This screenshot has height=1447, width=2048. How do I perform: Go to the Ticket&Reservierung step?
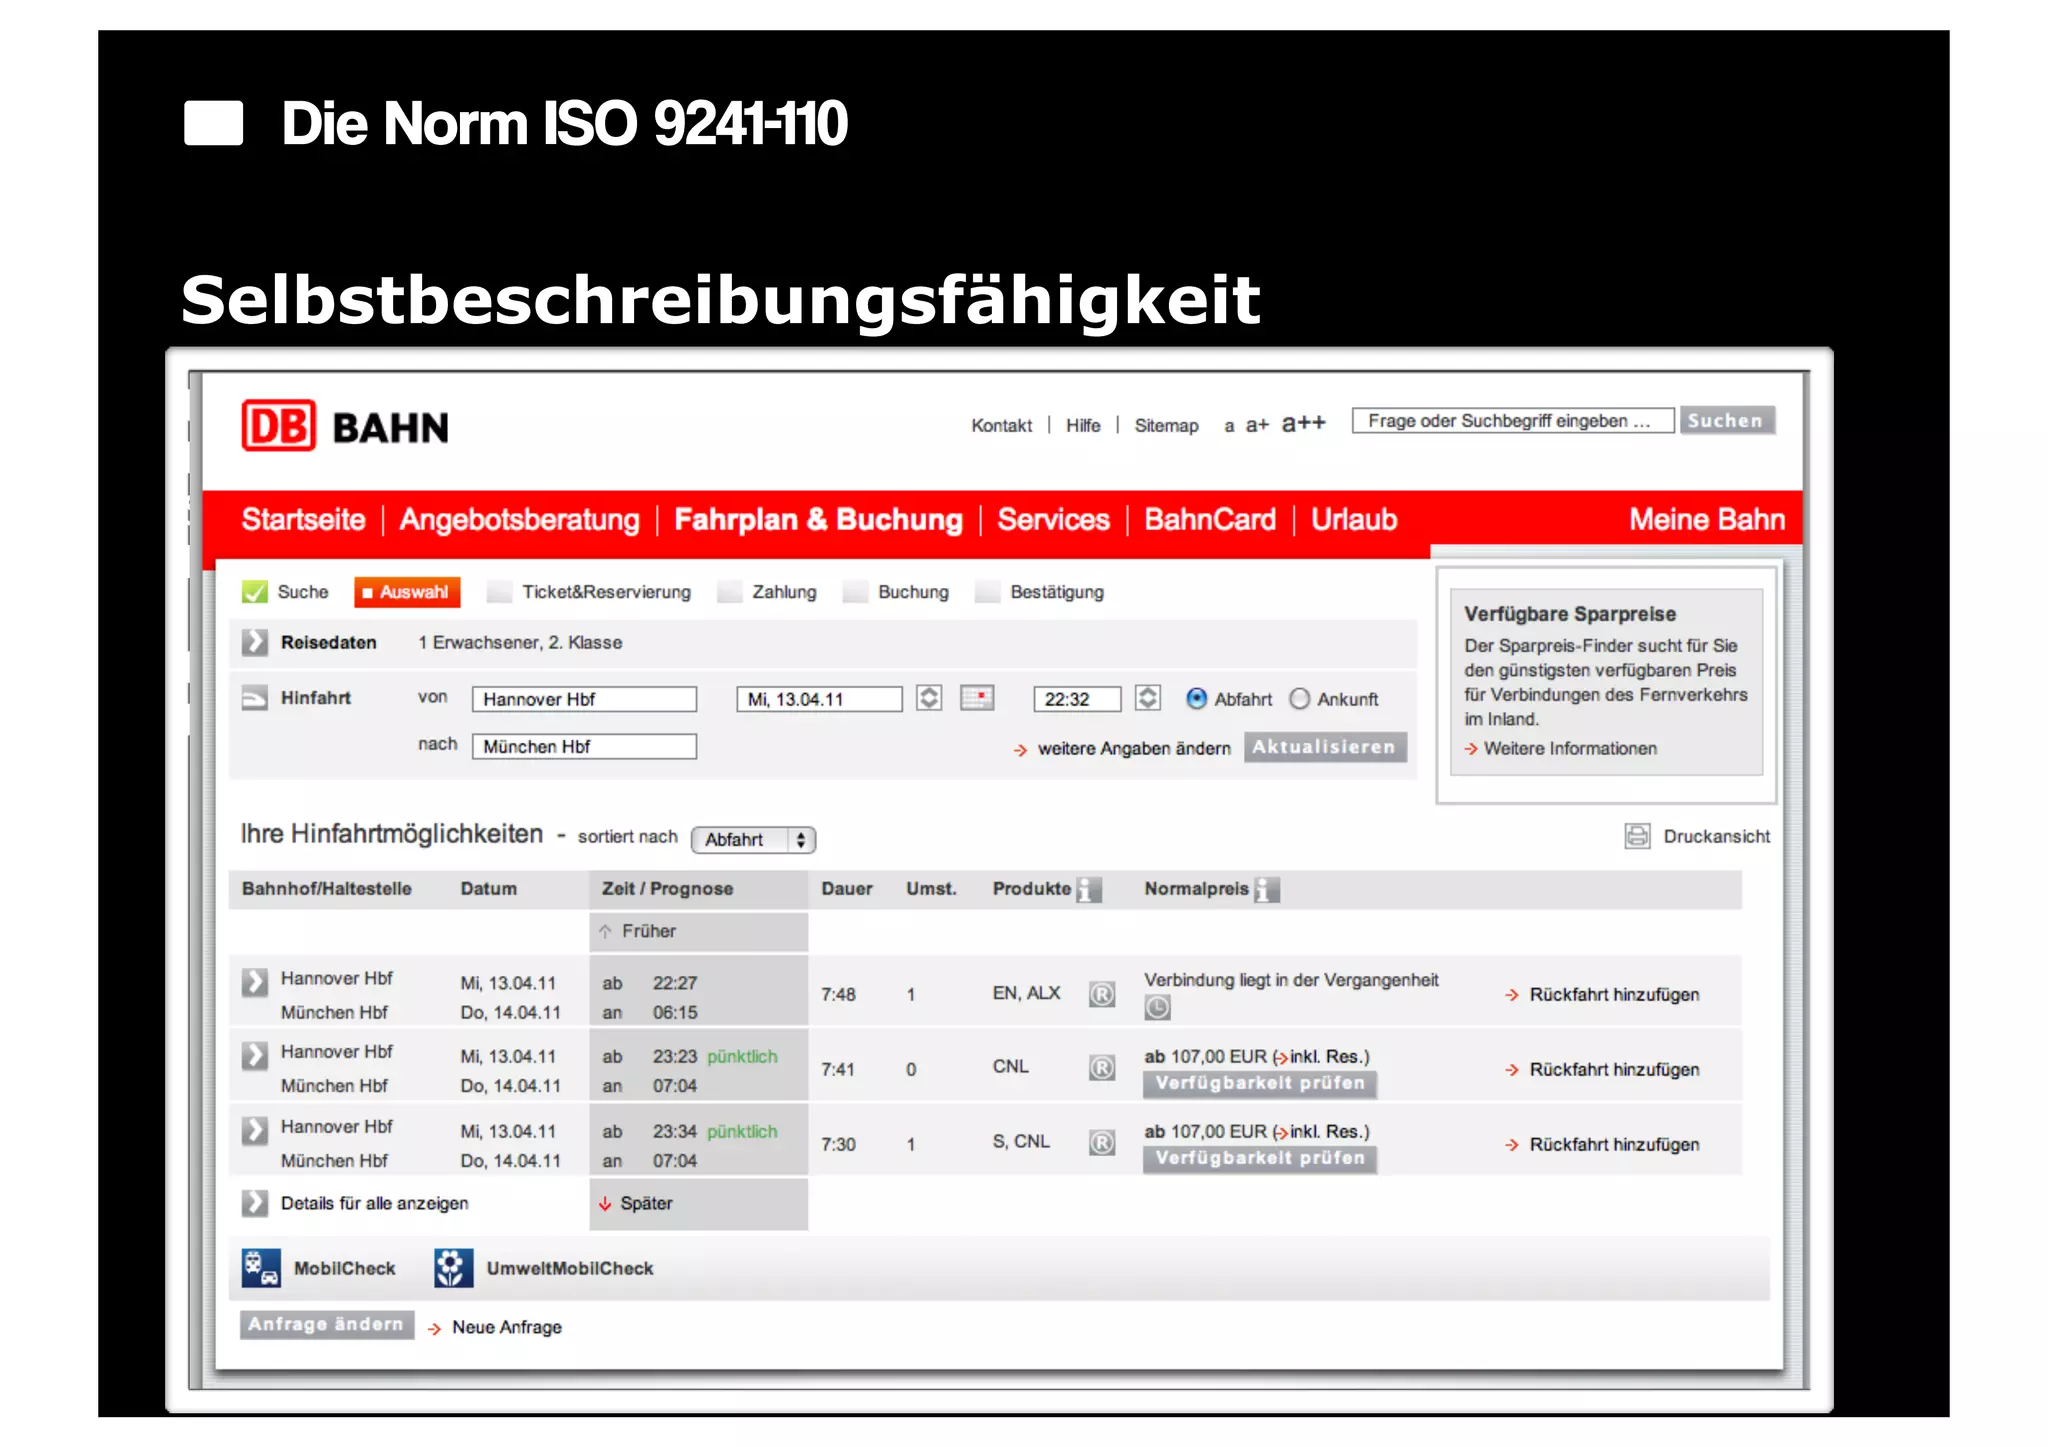606,592
